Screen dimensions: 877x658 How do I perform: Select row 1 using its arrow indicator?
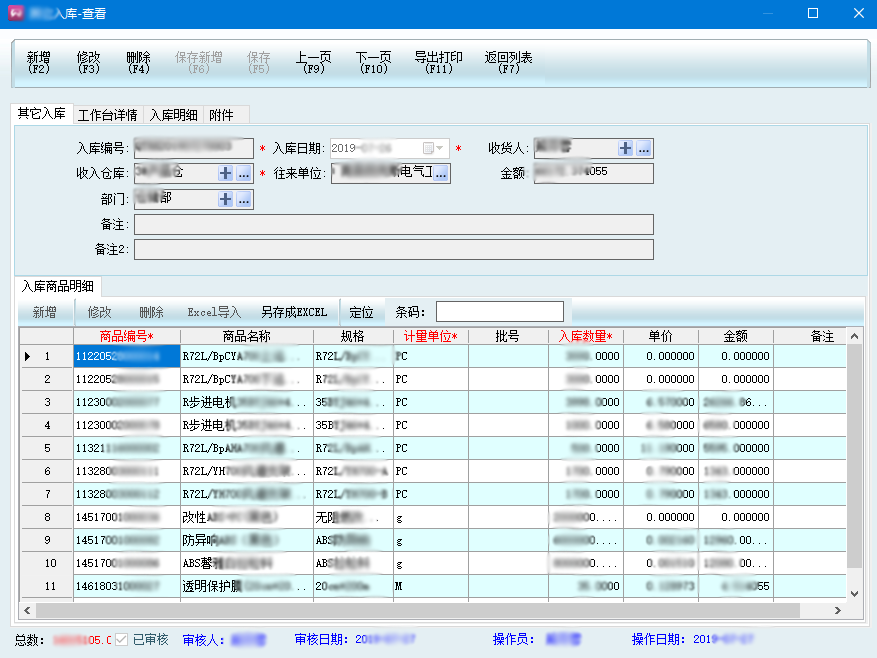point(27,356)
